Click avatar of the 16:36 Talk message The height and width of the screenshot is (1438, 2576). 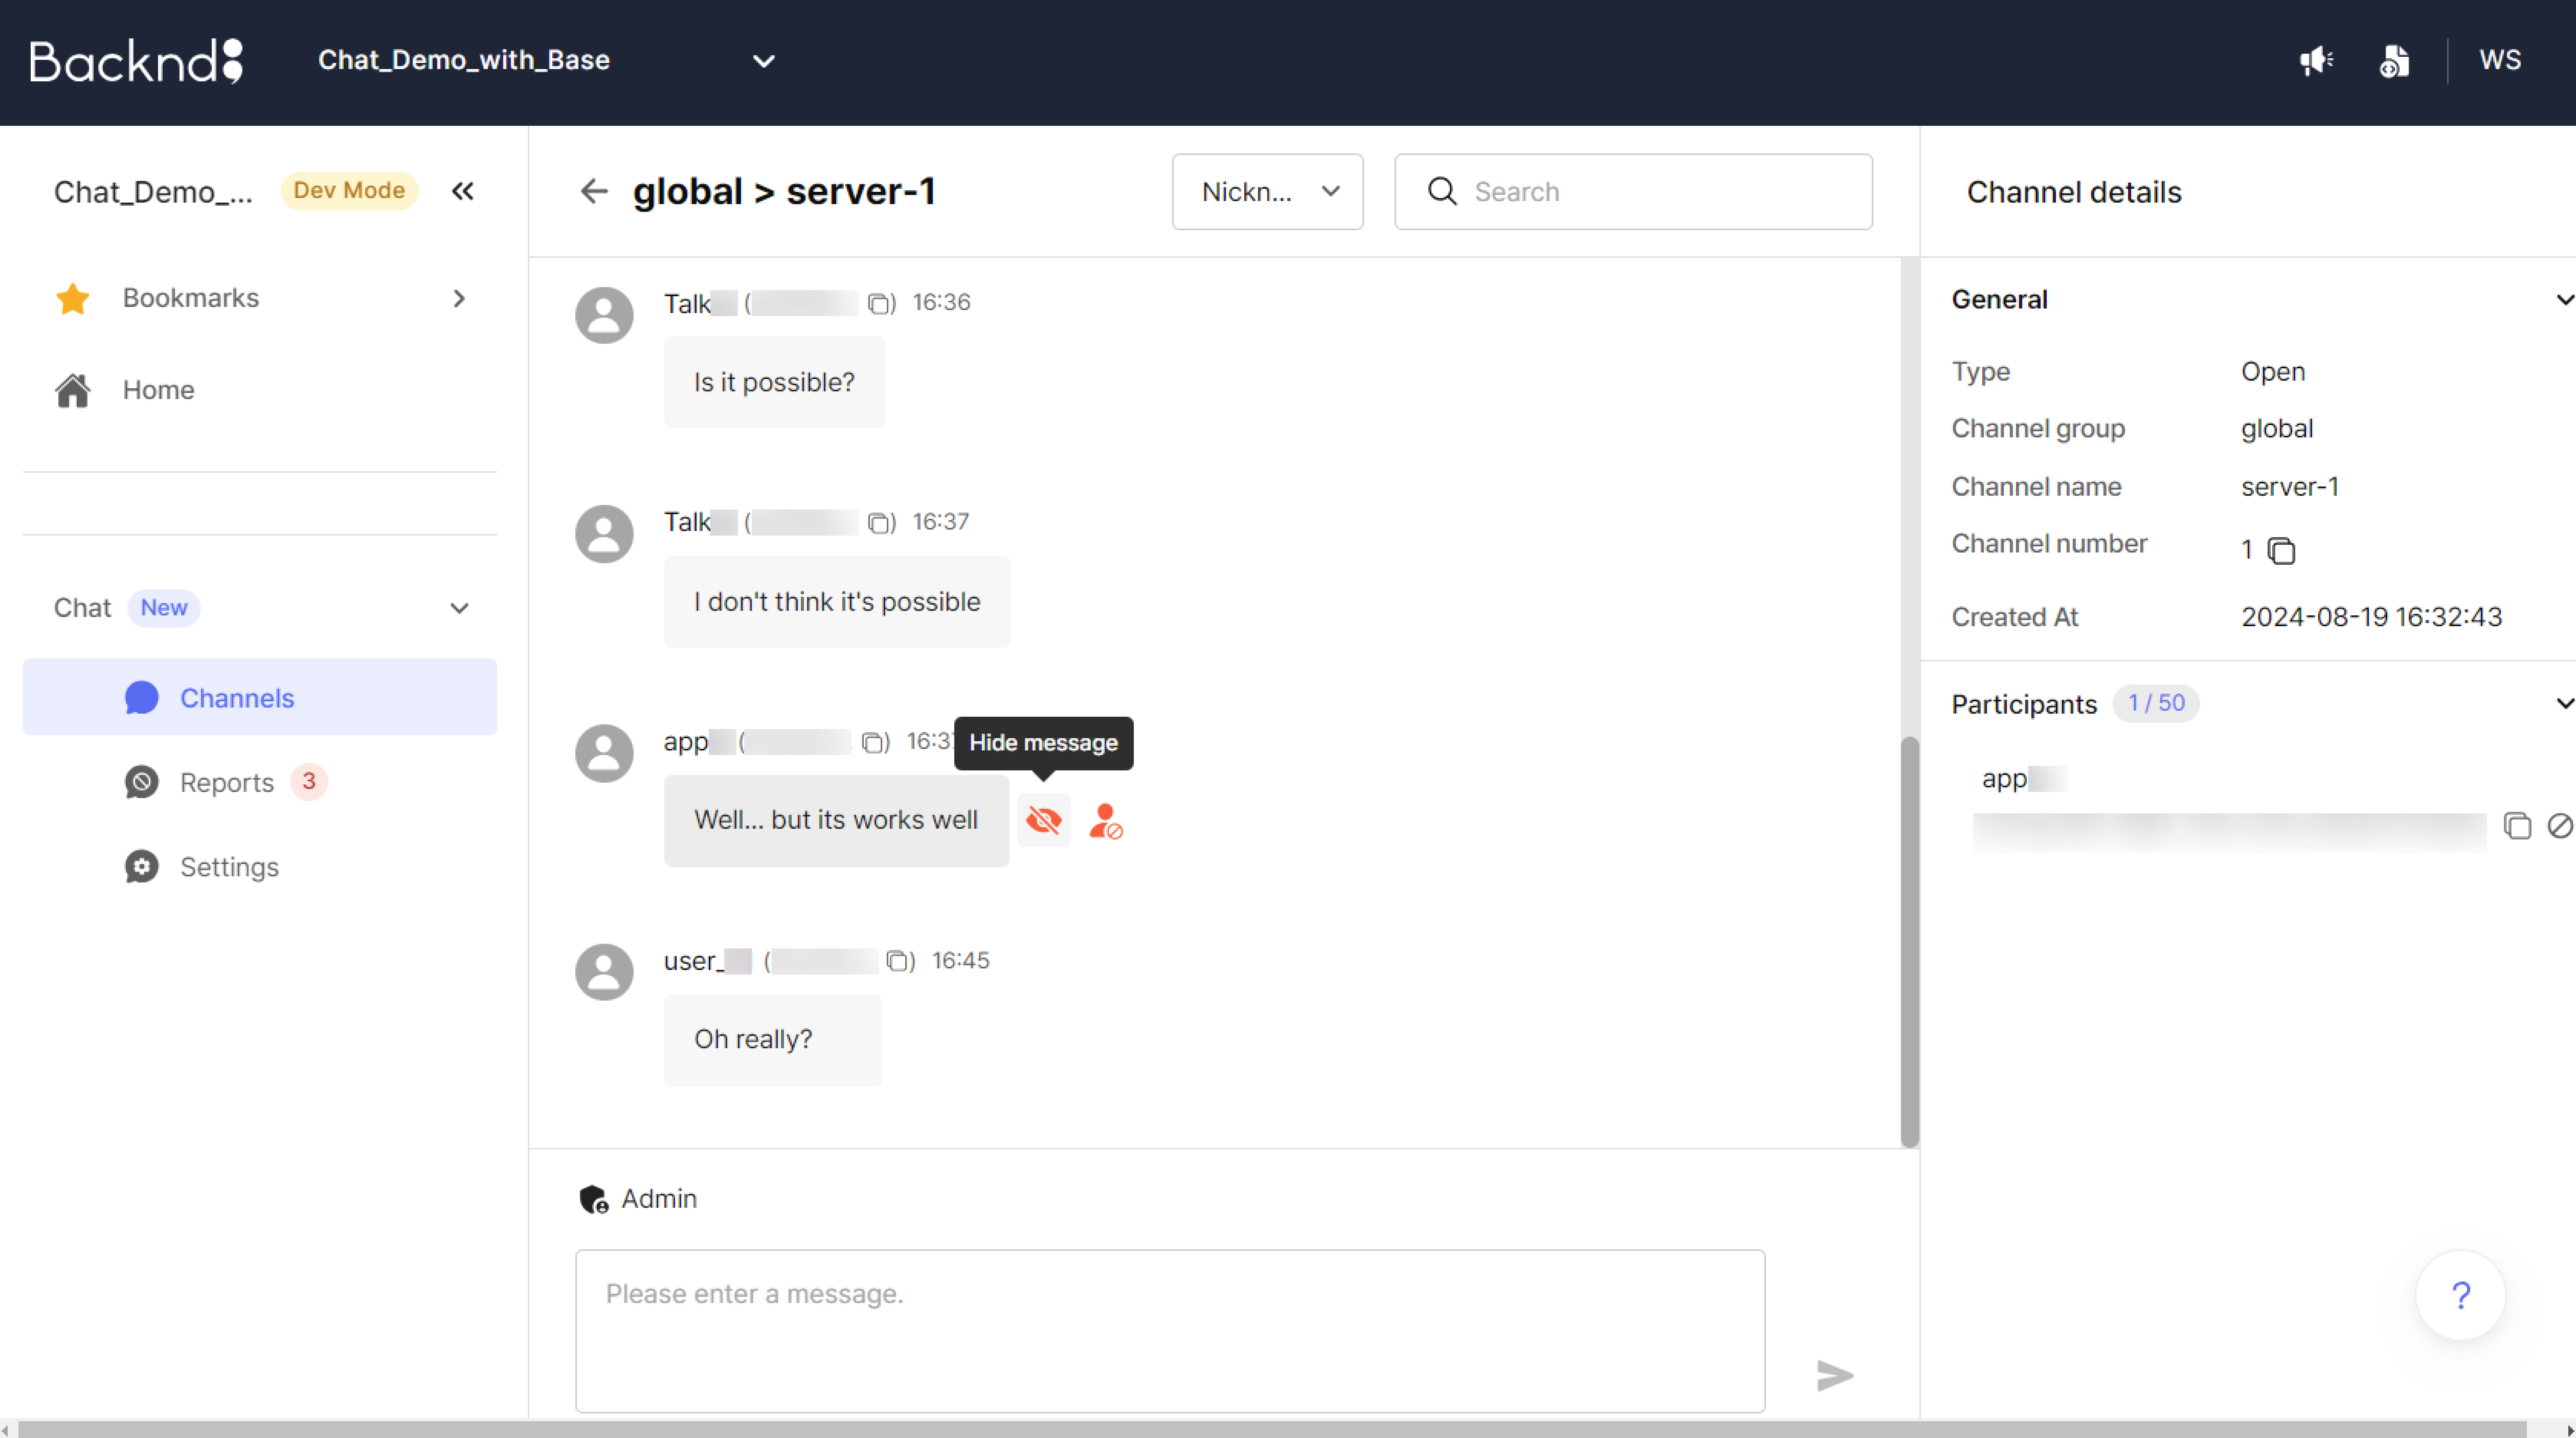(604, 315)
